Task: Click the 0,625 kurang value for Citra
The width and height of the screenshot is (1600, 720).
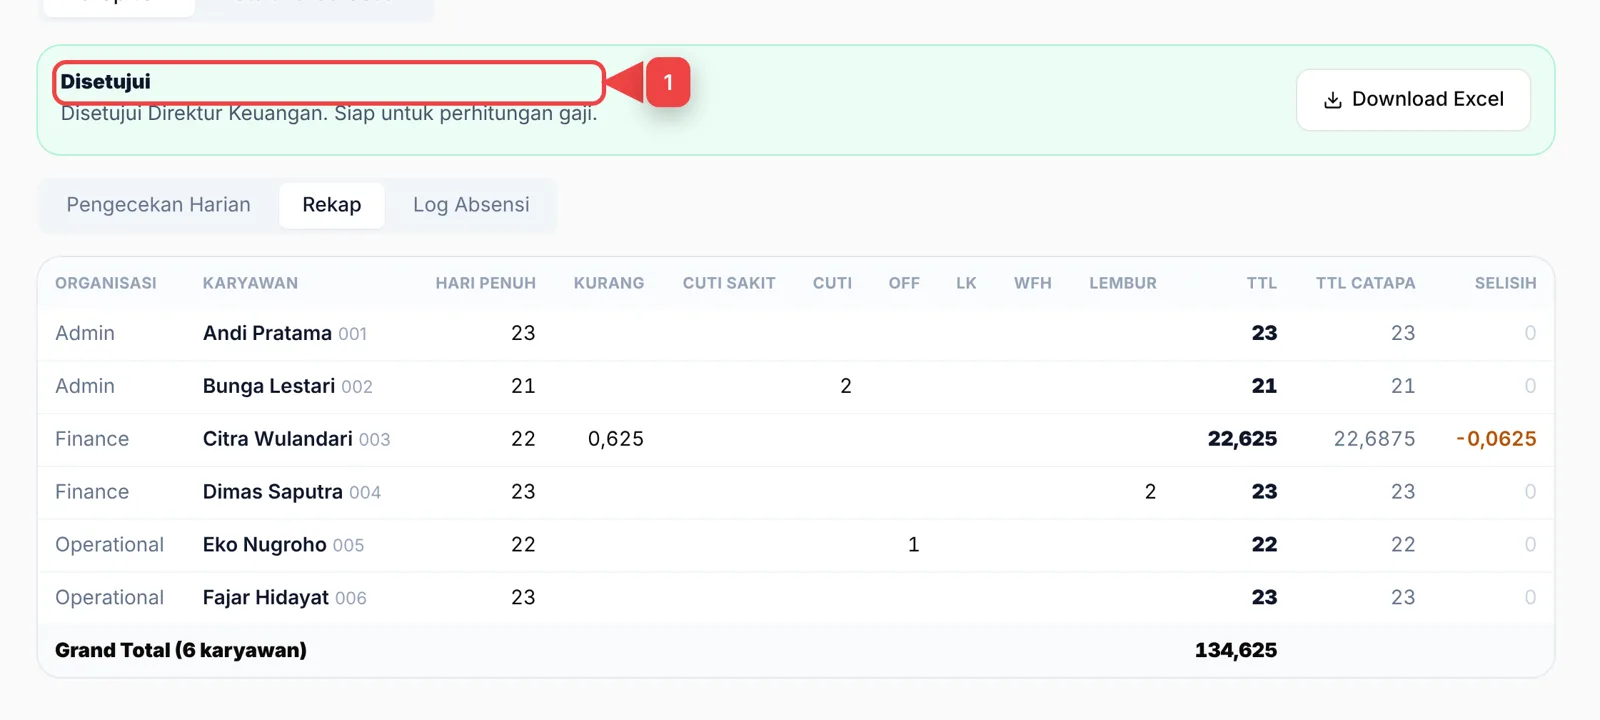Action: (x=616, y=439)
